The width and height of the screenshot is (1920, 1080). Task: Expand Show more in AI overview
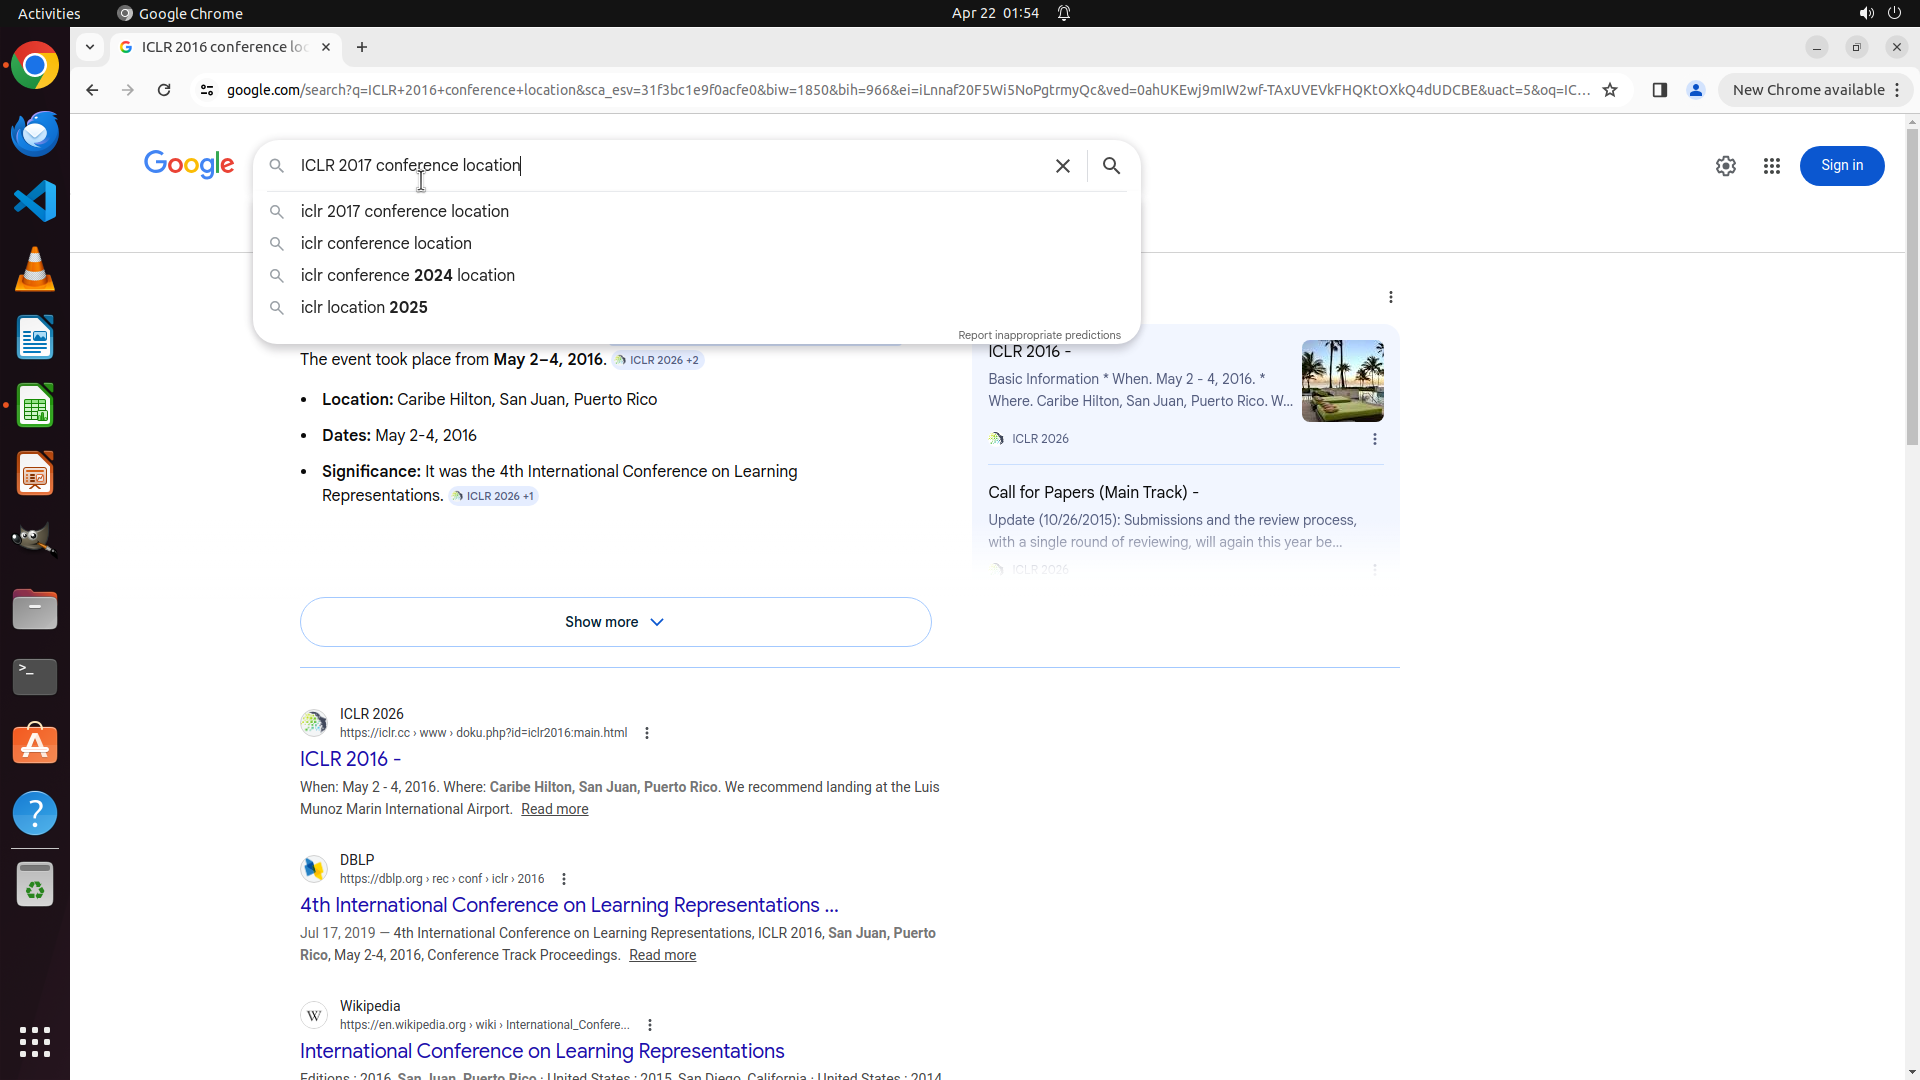pos(615,622)
